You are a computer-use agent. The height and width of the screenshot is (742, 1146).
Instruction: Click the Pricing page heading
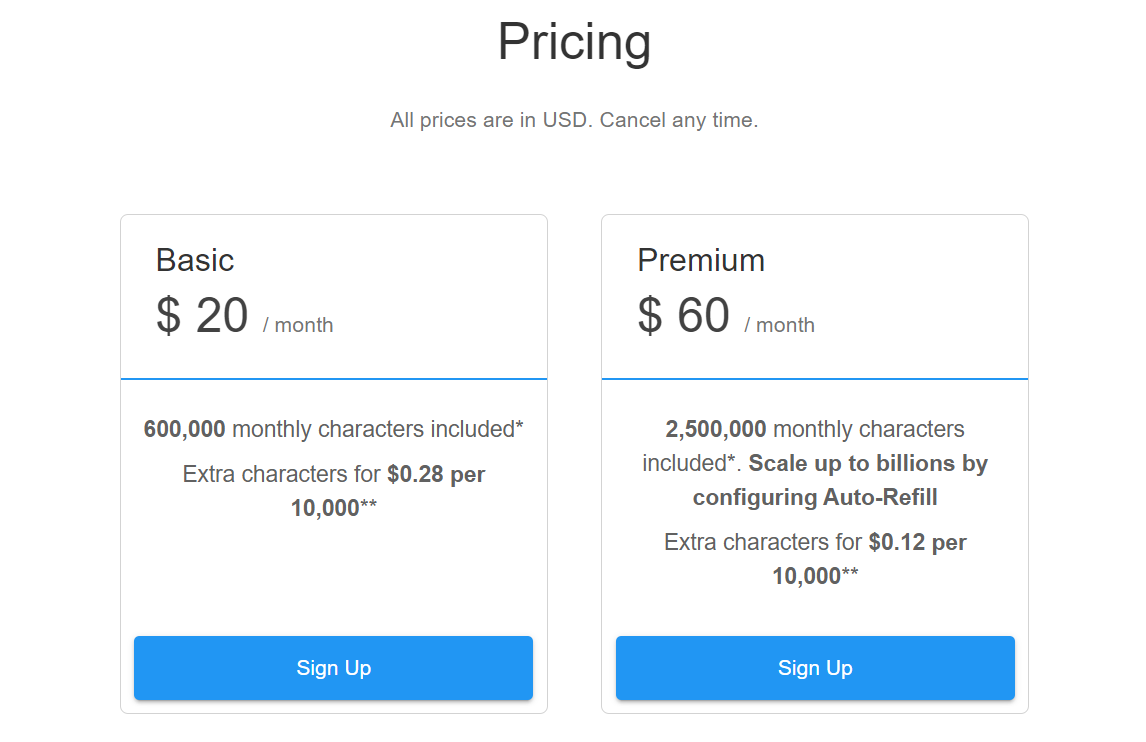(x=574, y=42)
